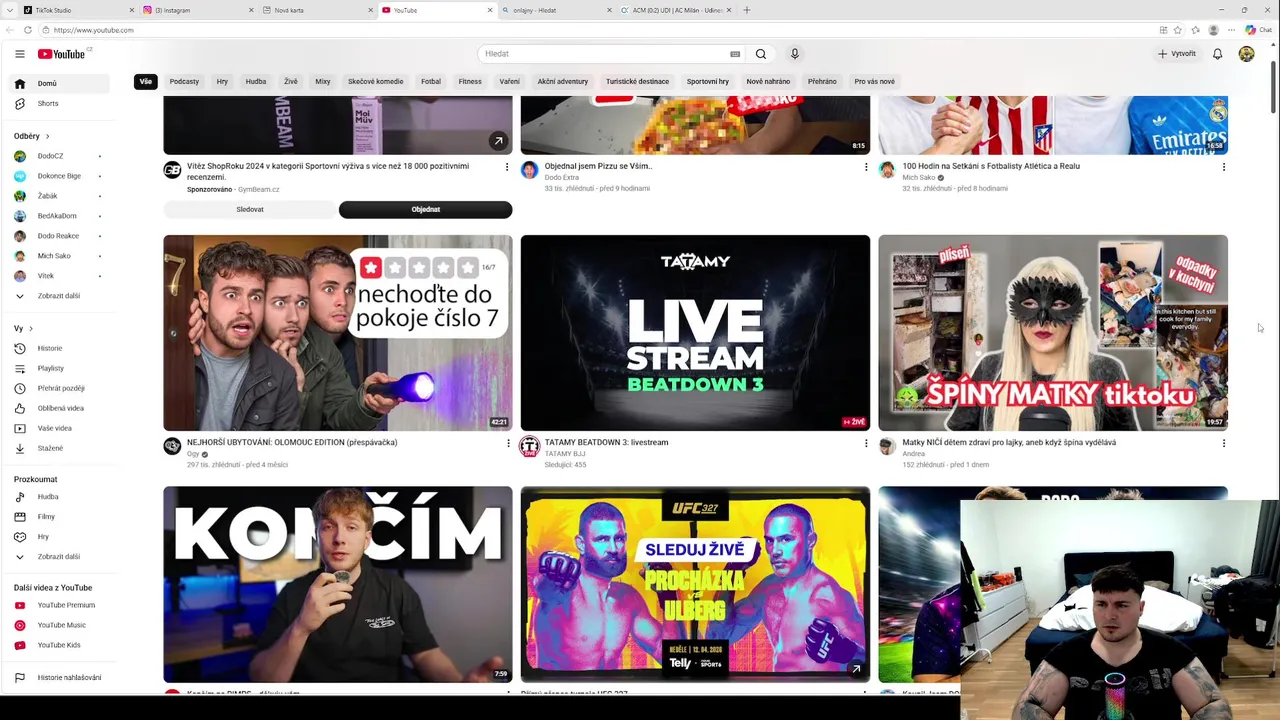This screenshot has width=1280, height=720.
Task: Open a new browser tab plus button
Action: click(x=747, y=10)
